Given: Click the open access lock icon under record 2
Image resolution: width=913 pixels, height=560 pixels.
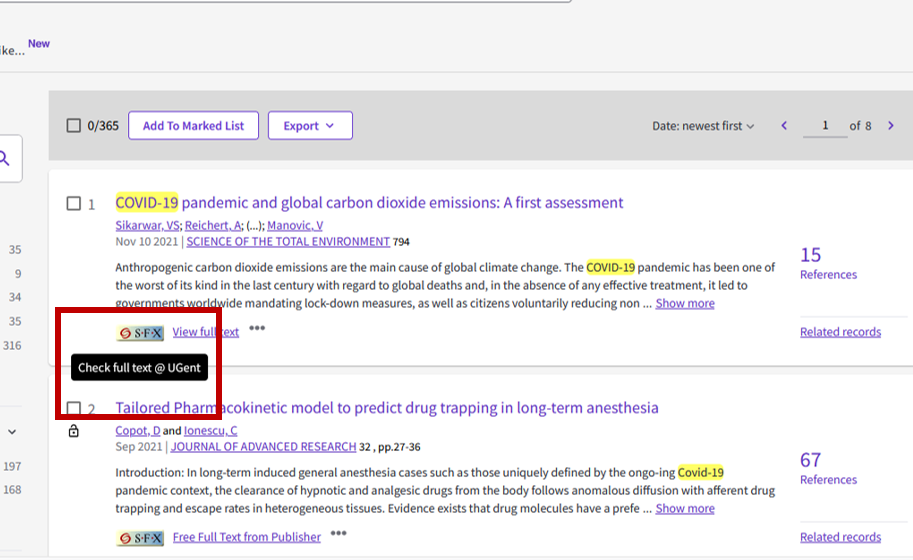Looking at the screenshot, I should (73, 431).
